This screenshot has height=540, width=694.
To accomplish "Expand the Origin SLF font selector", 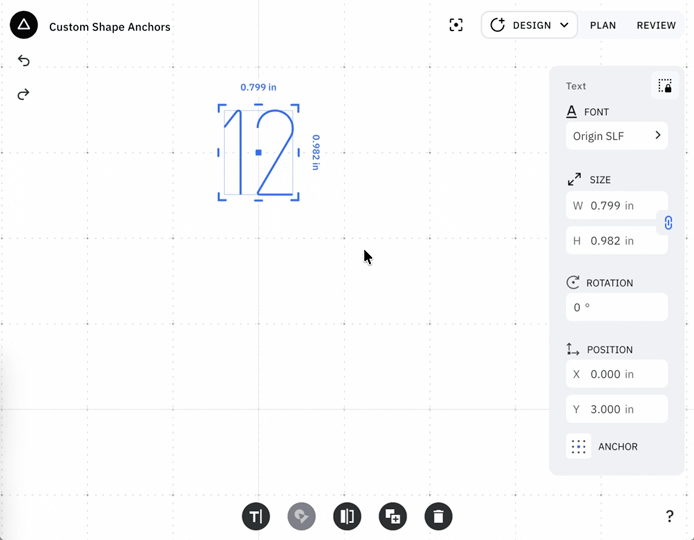I will pyautogui.click(x=616, y=136).
